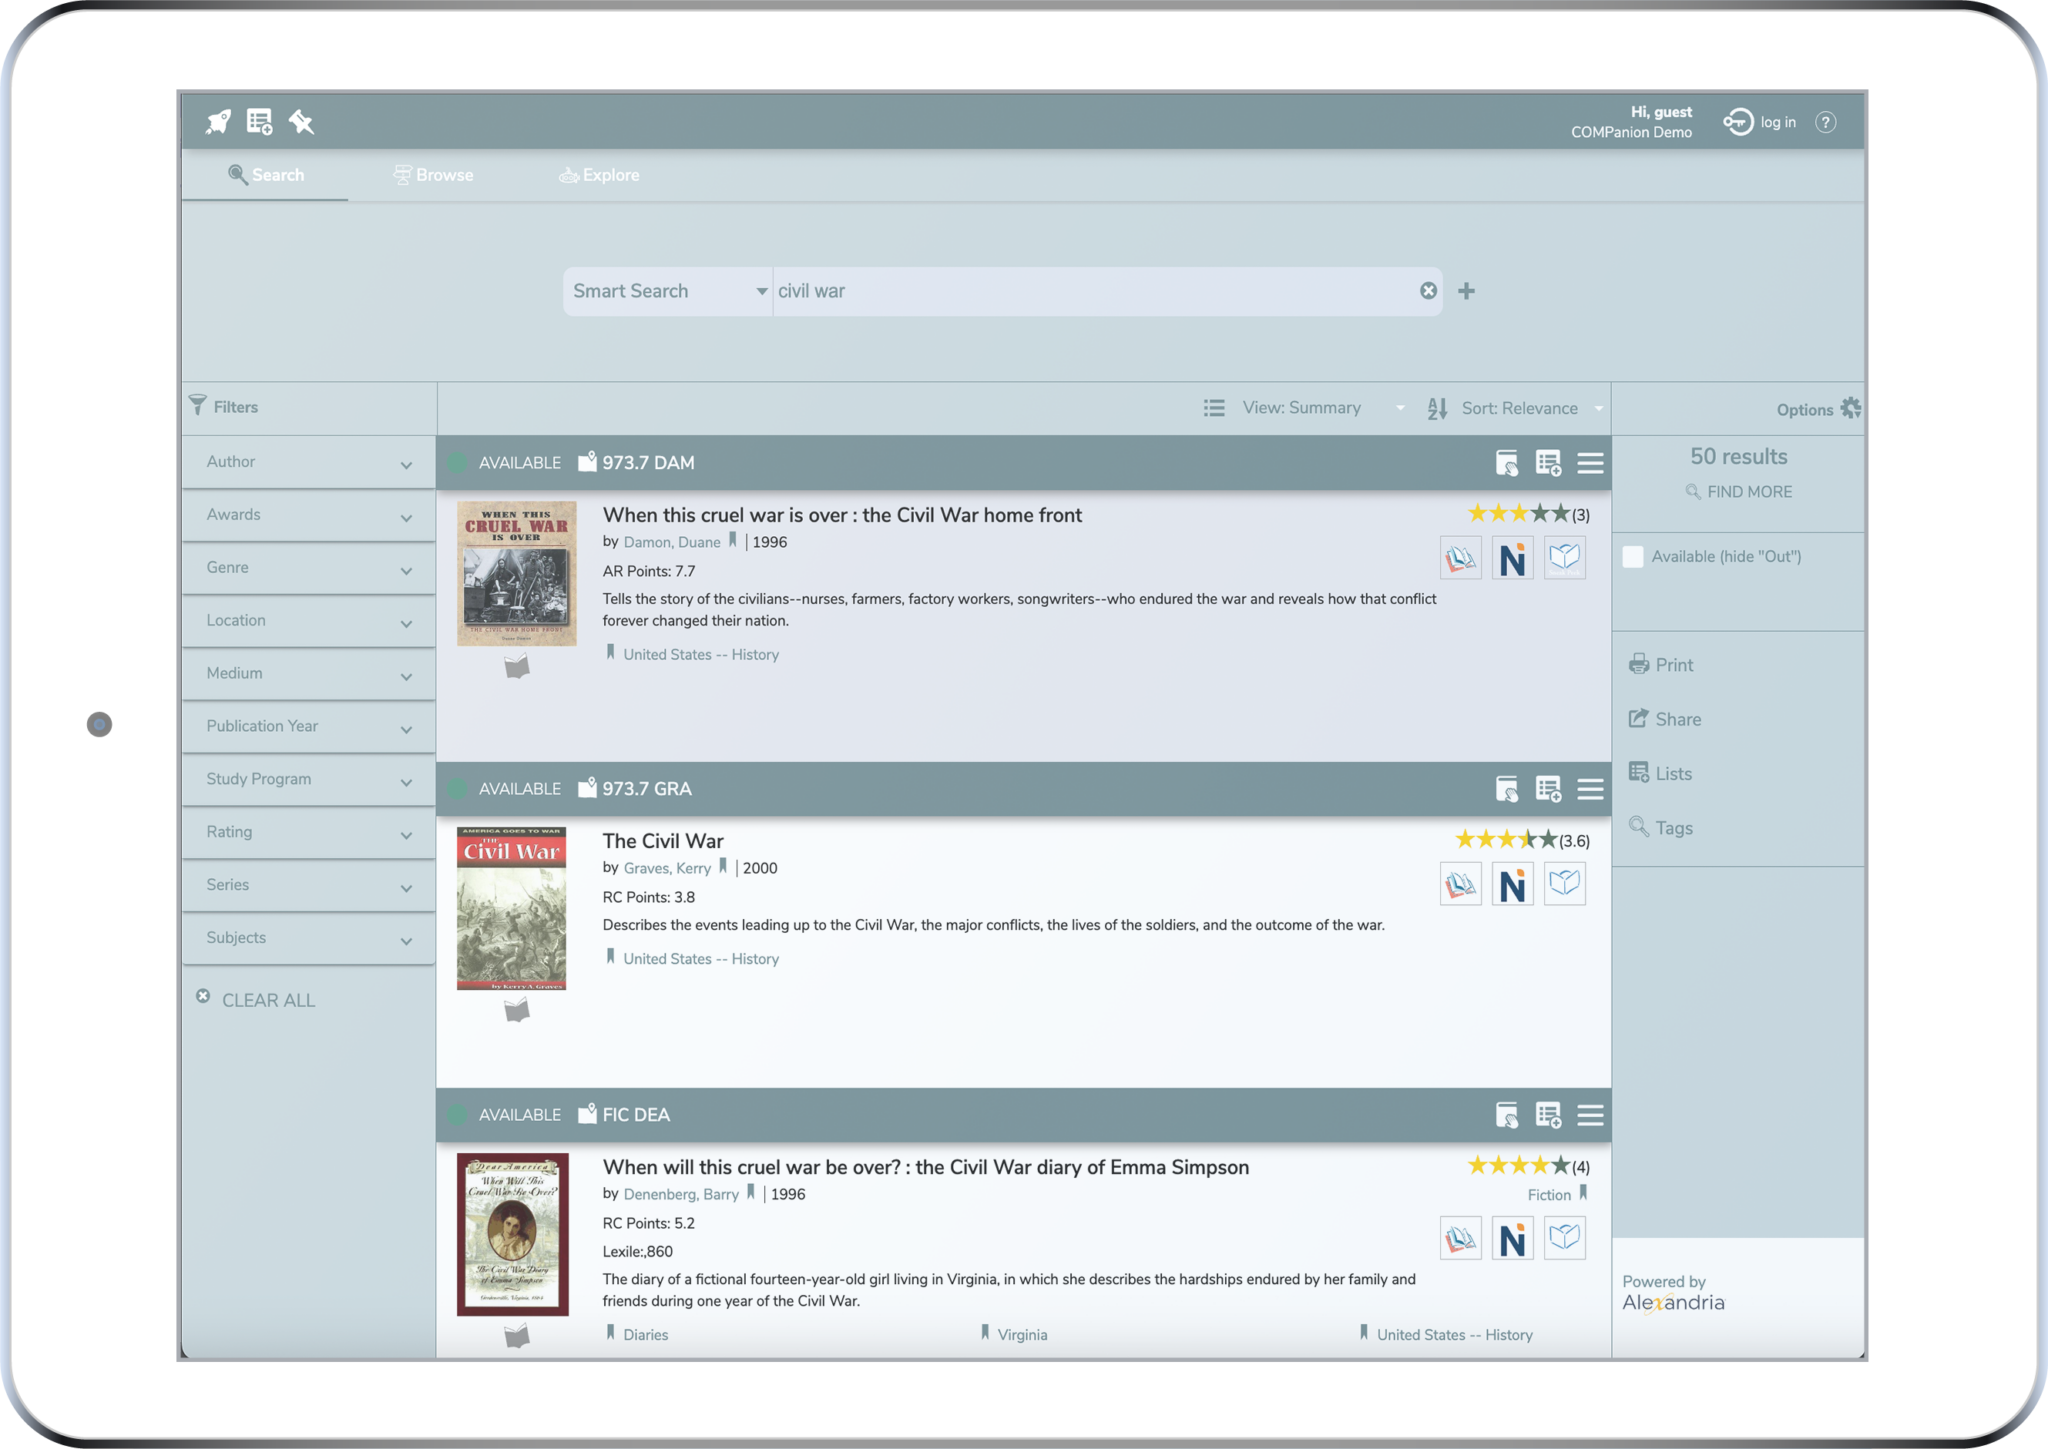Enable the Available (hide "Out") checkbox

[x=1633, y=556]
